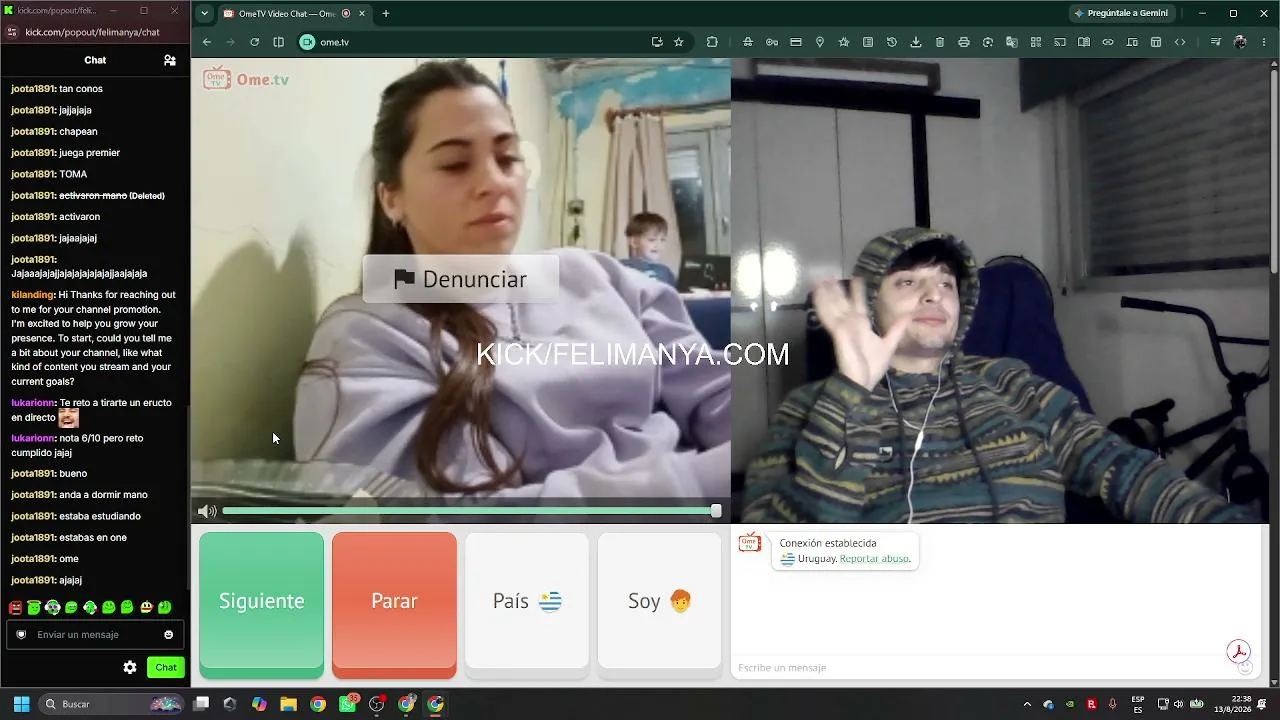This screenshot has width=1280, height=720.
Task: Open the Chrome three-dot menu
Action: point(1265,42)
